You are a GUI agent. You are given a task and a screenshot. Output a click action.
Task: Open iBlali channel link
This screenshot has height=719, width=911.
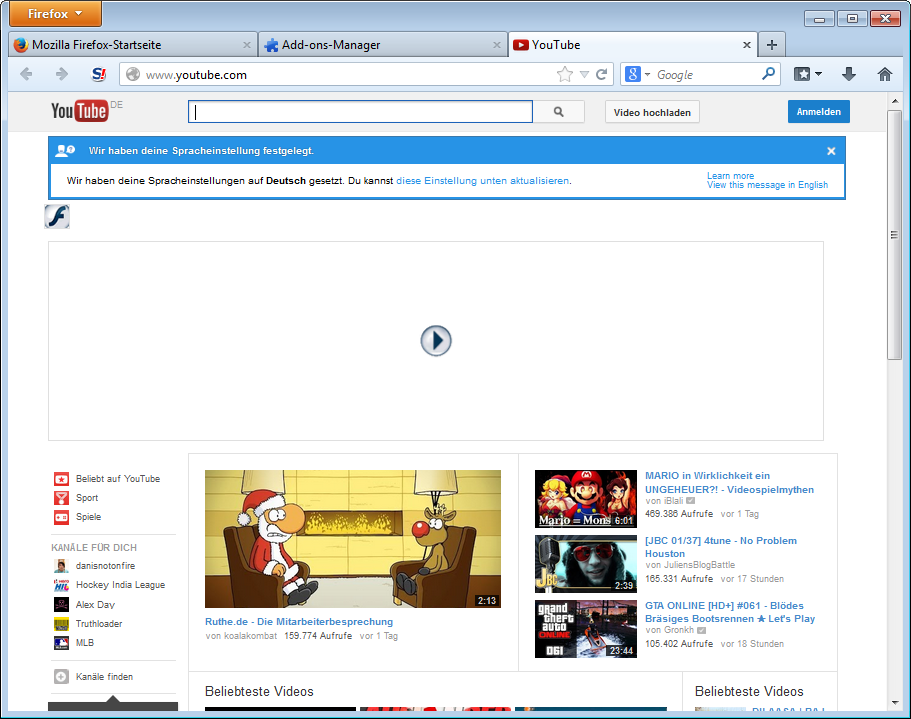pos(673,501)
